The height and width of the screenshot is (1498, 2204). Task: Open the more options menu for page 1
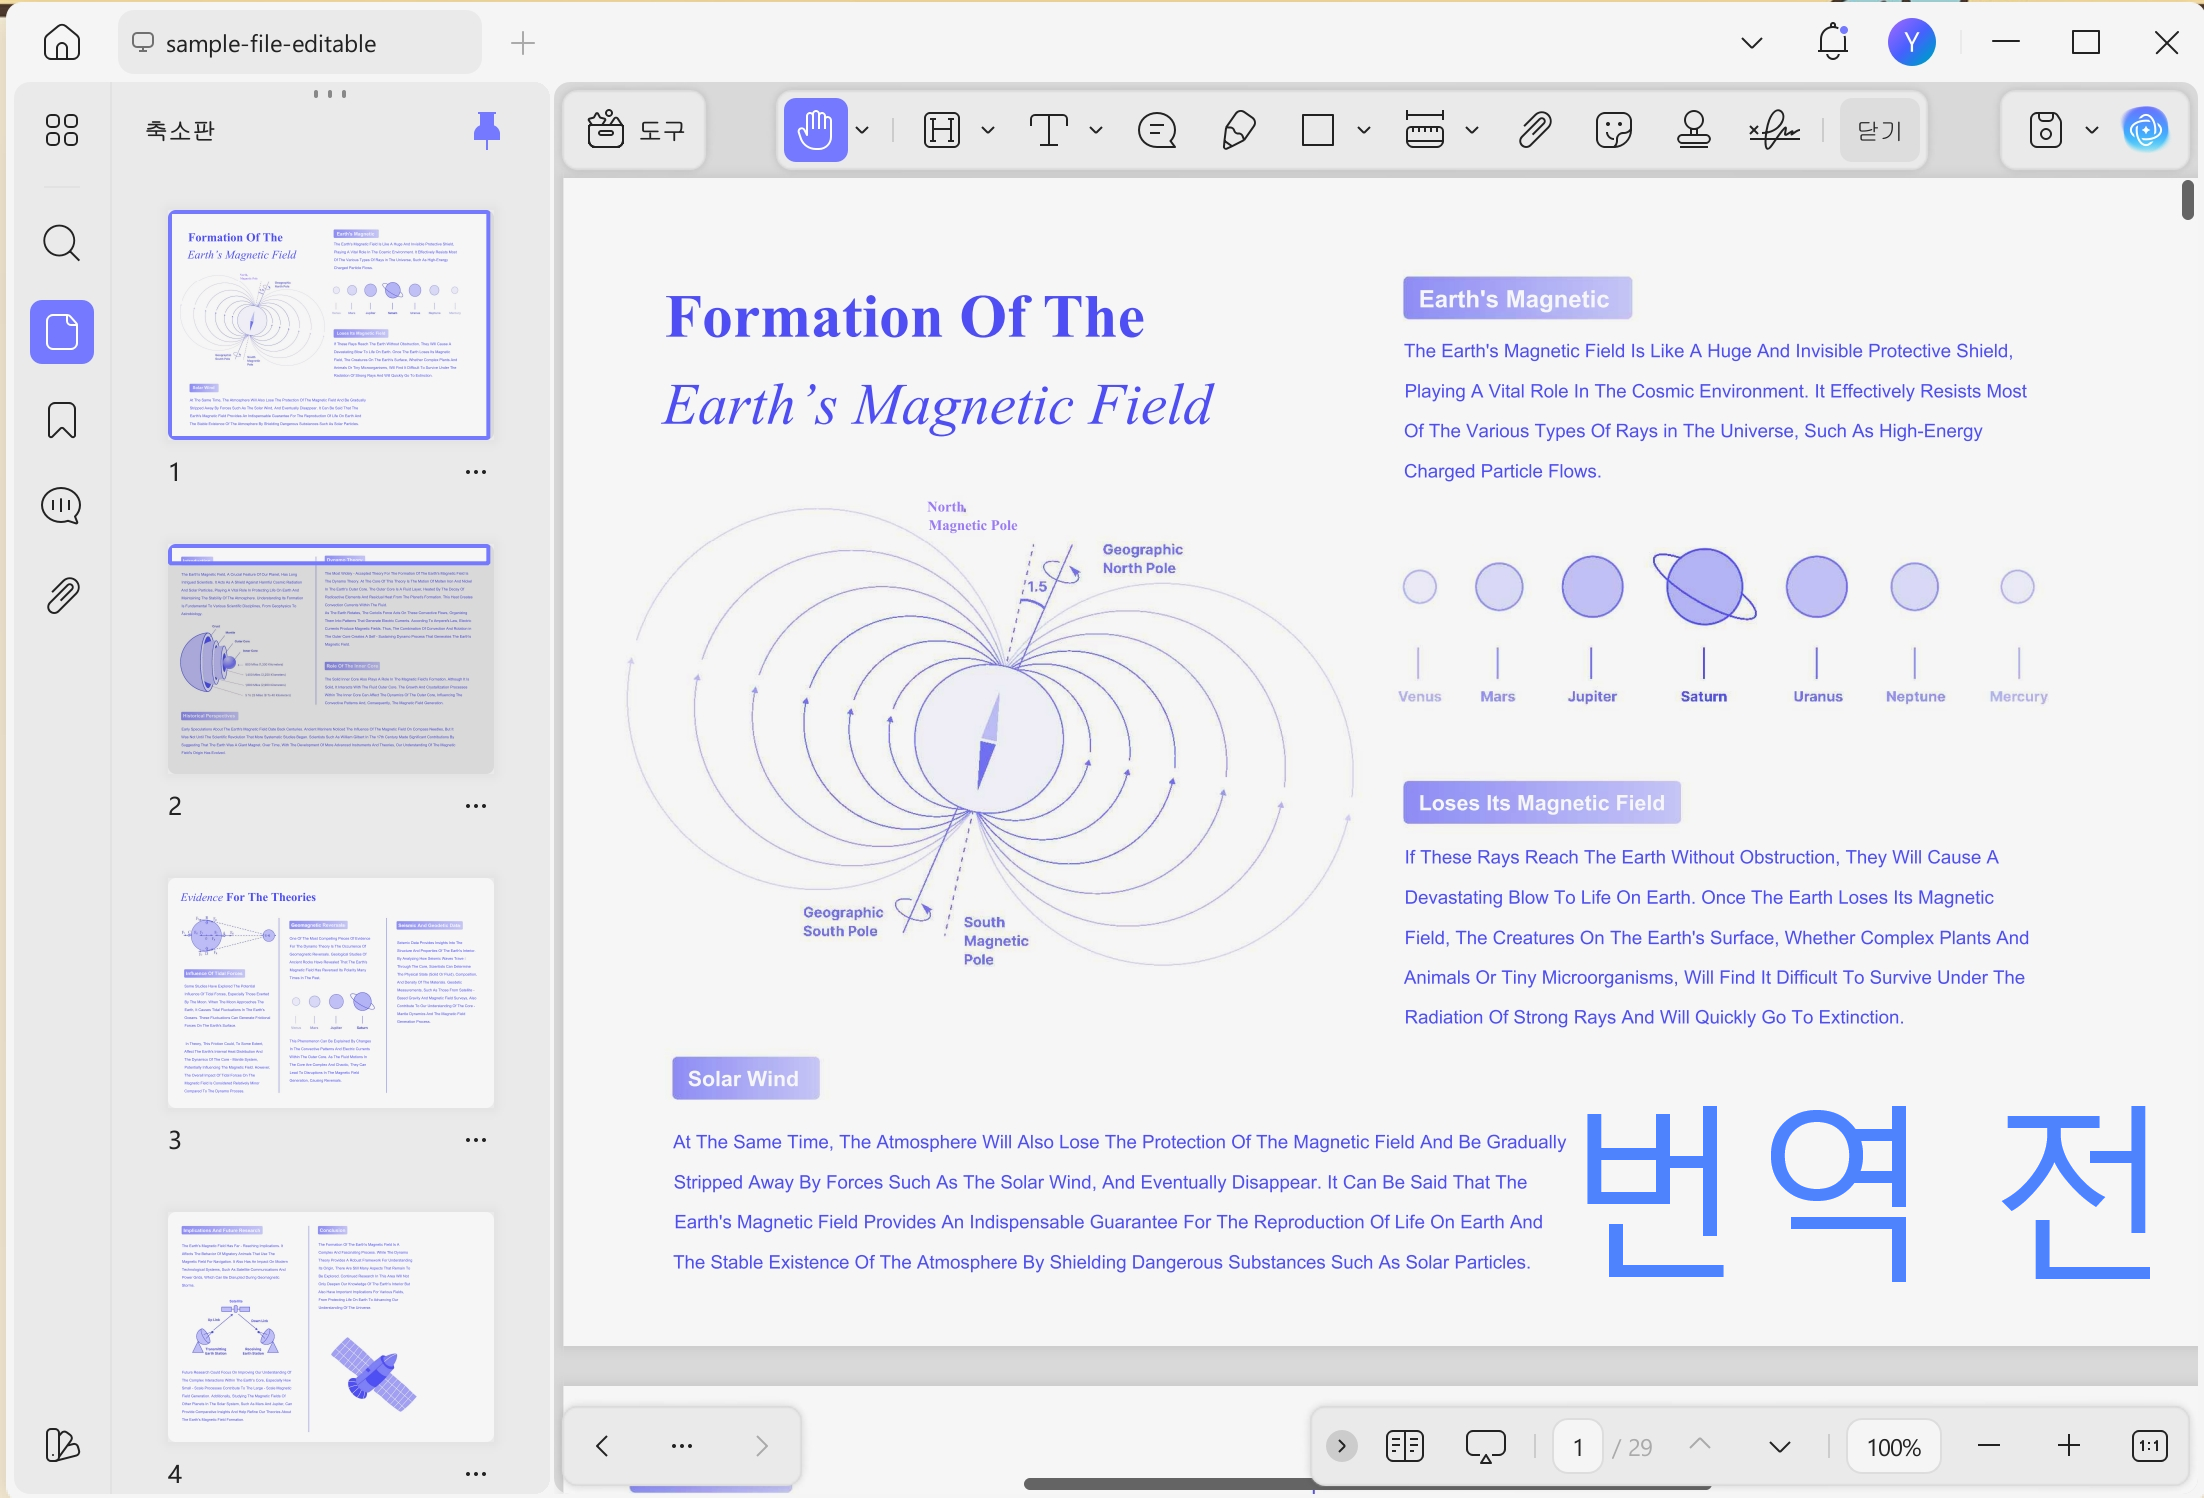tap(476, 472)
